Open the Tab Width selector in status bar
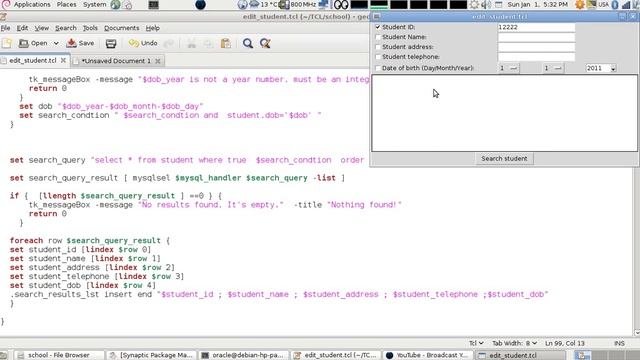Screen dimensions: 640x360 pos(514,343)
